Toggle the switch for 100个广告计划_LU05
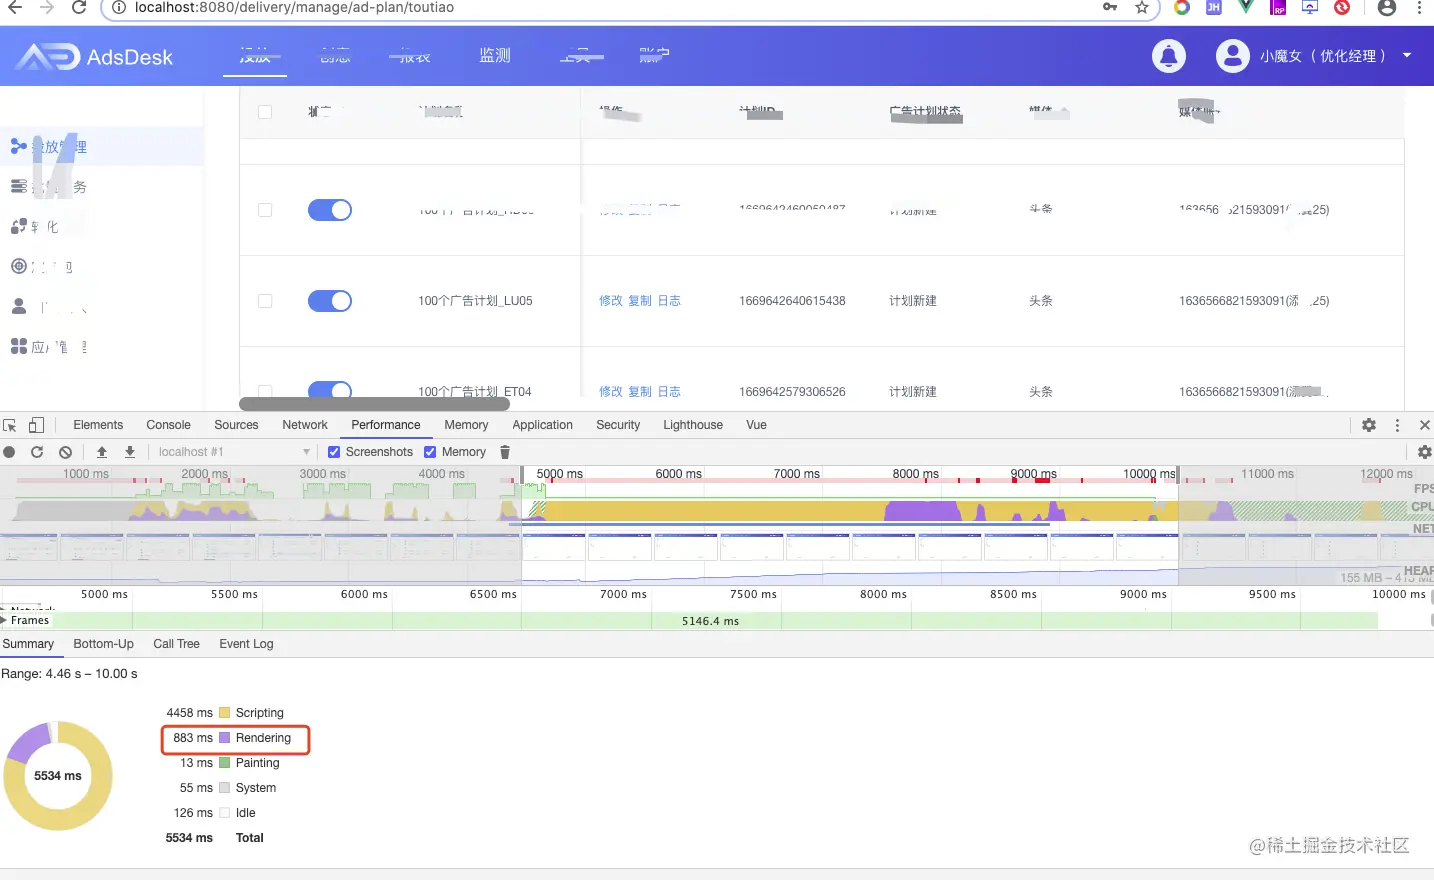This screenshot has width=1434, height=880. (330, 301)
